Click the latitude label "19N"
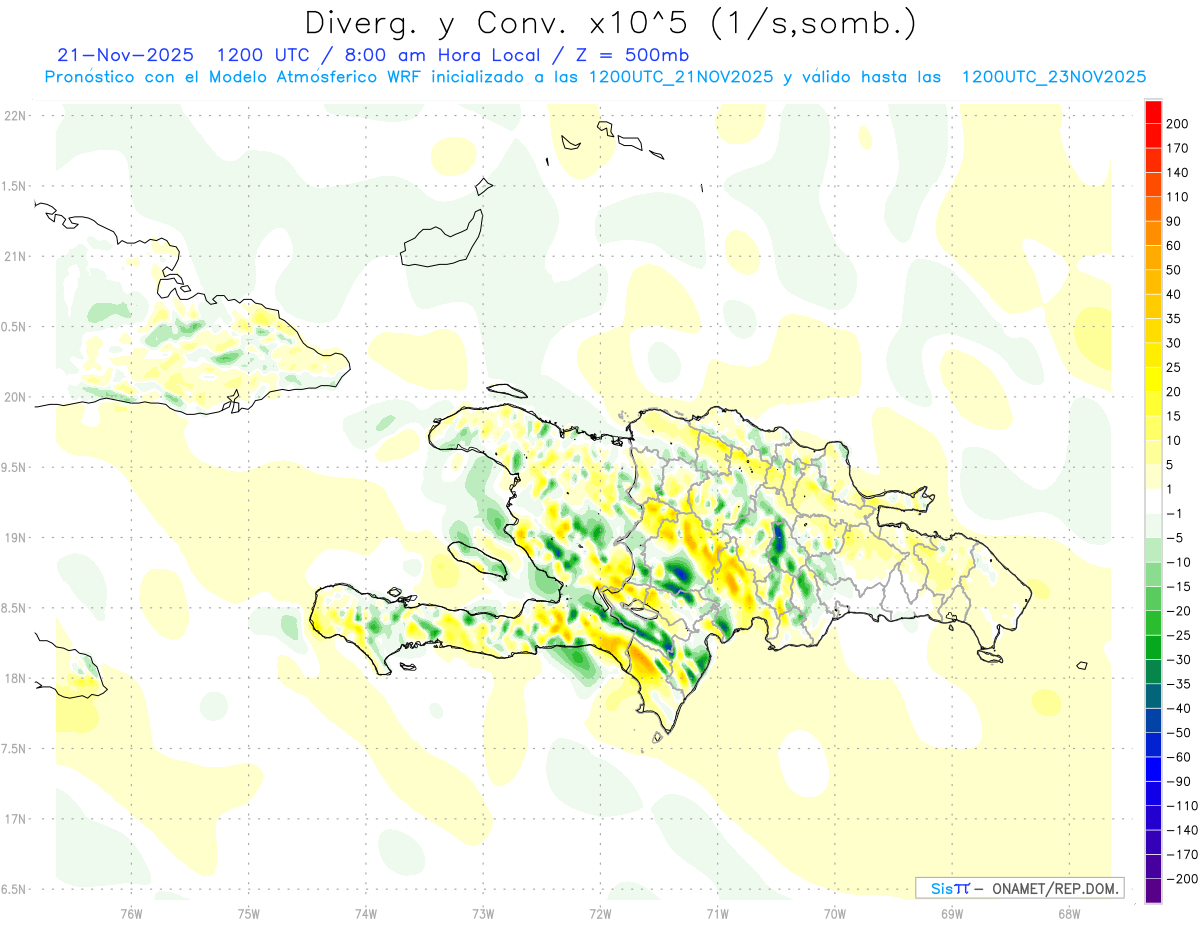The width and height of the screenshot is (1200, 927). [15, 538]
